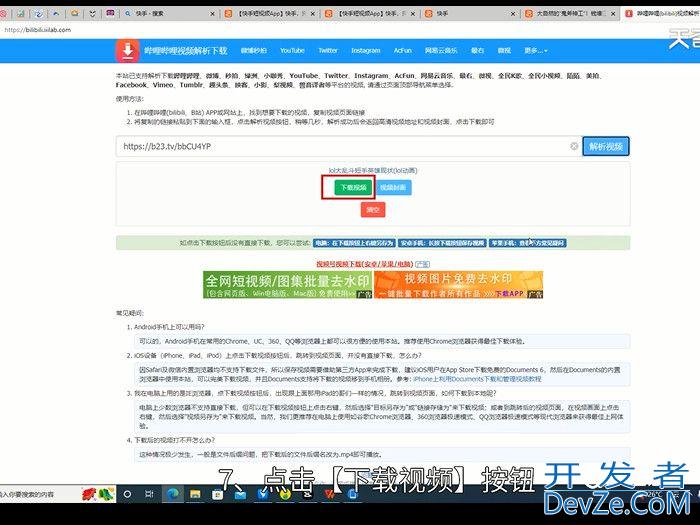The width and height of the screenshot is (700, 525).
Task: Open the YouTube nav link
Action: click(292, 51)
